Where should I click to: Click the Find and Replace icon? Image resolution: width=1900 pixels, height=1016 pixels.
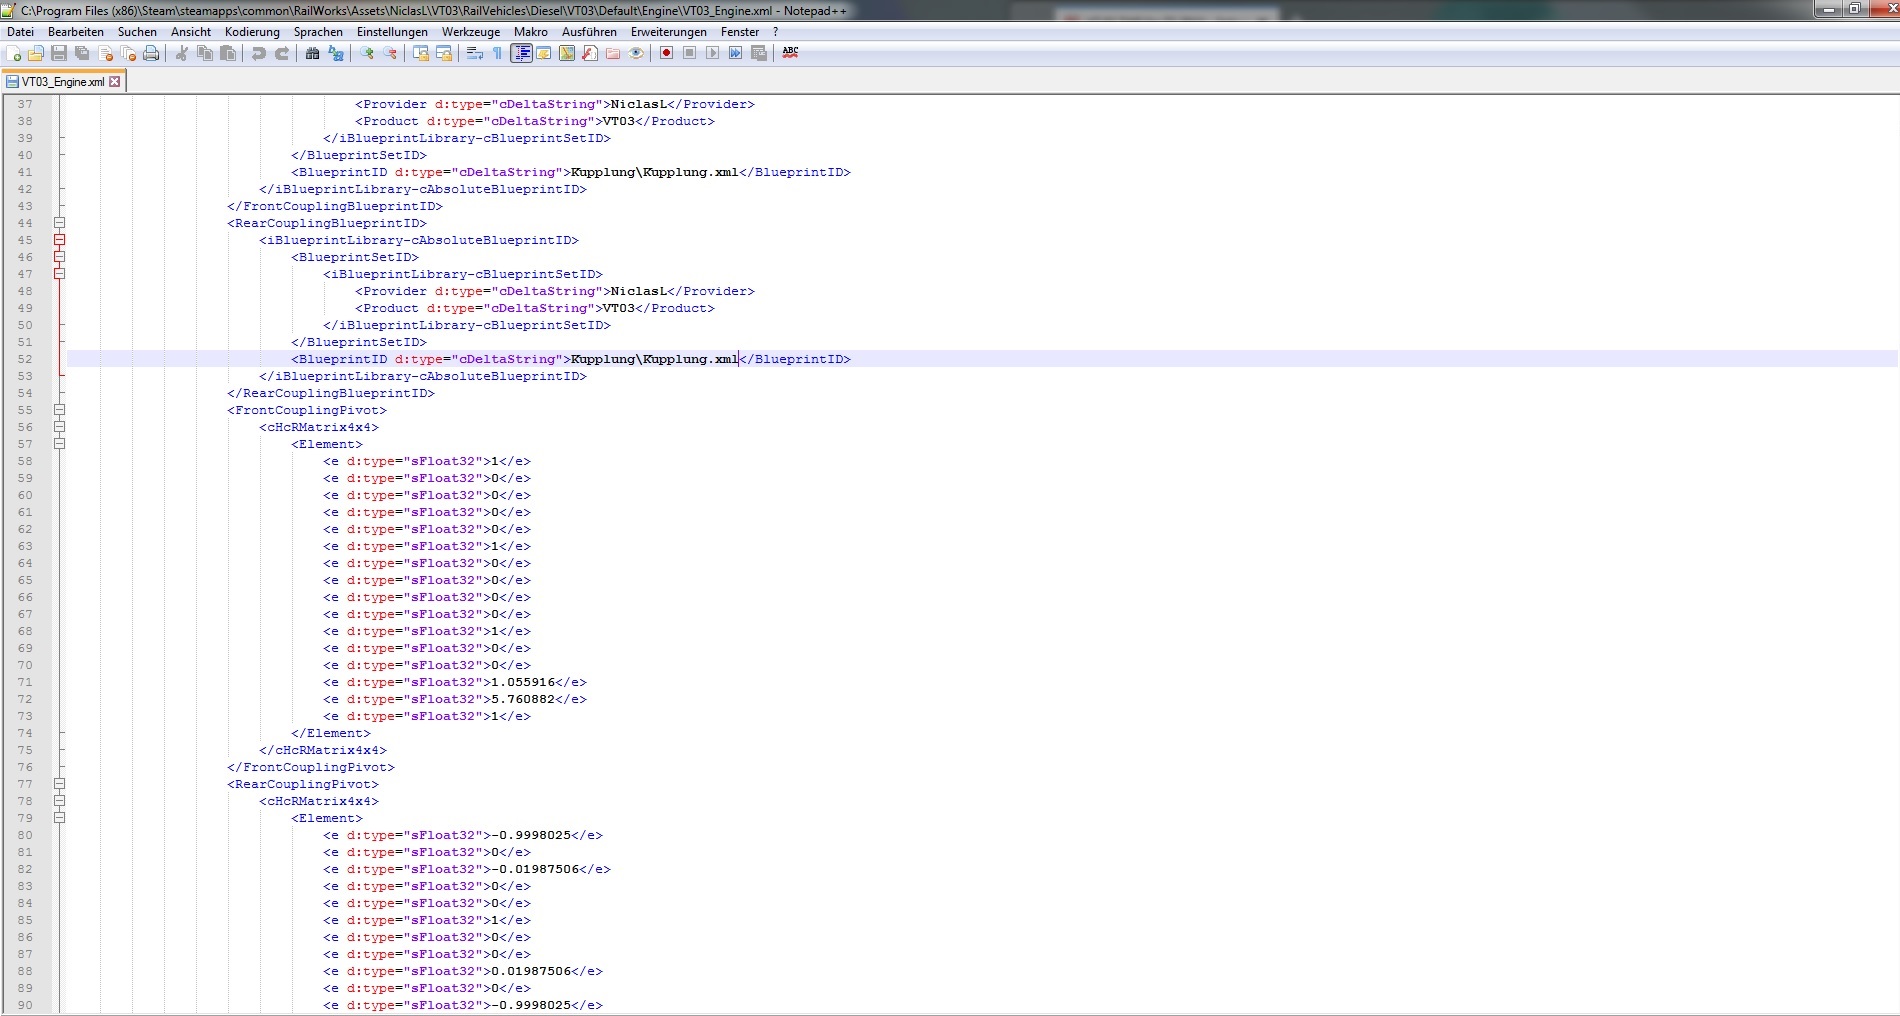[x=336, y=53]
